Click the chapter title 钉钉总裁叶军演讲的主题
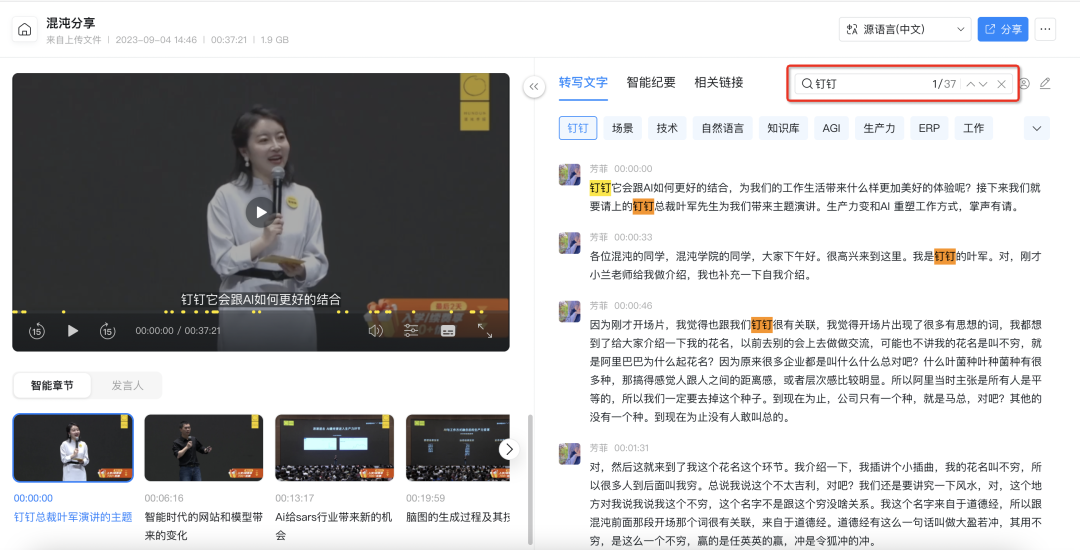1080x550 pixels. (73, 517)
